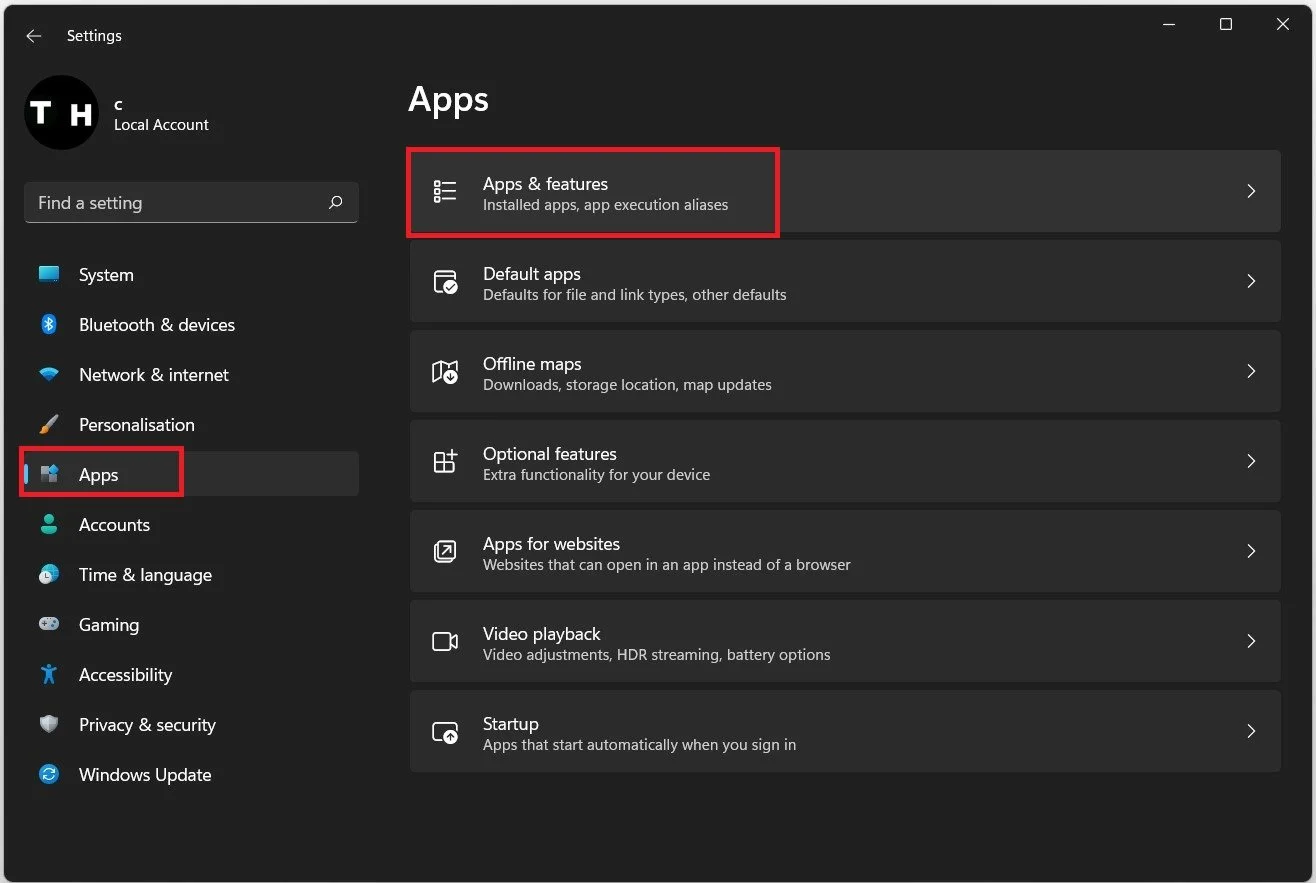Image resolution: width=1316 pixels, height=883 pixels.
Task: Click 'Apps that start automatically' description
Action: [x=639, y=745]
